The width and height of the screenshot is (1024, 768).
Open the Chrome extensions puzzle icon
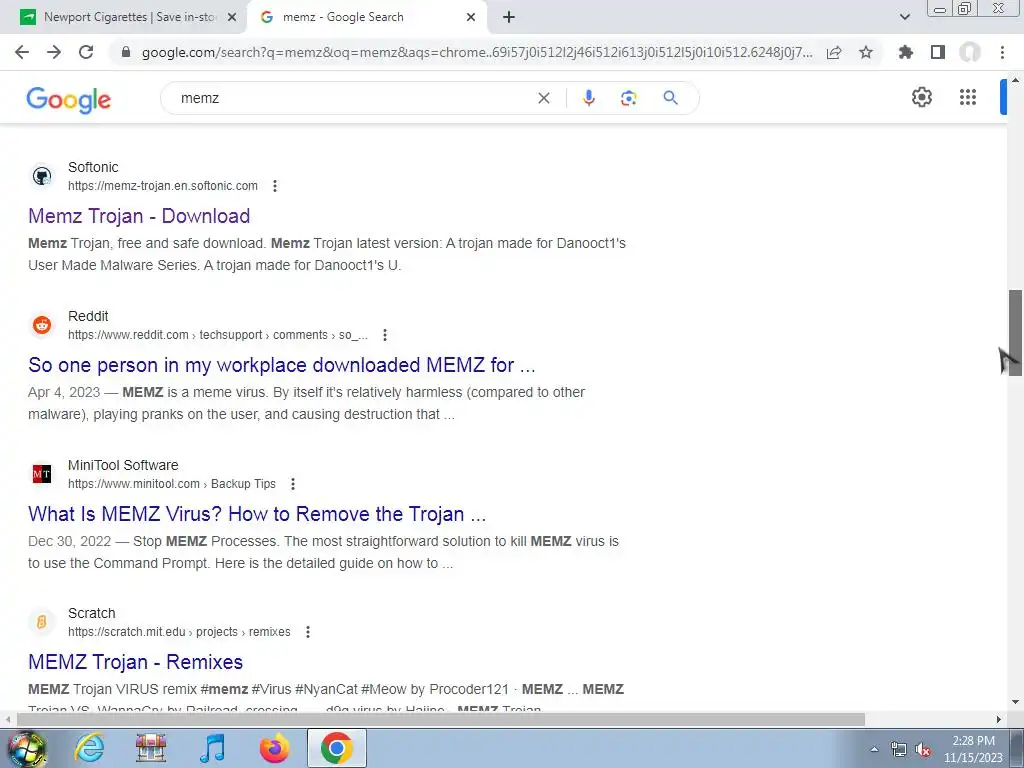[x=906, y=52]
